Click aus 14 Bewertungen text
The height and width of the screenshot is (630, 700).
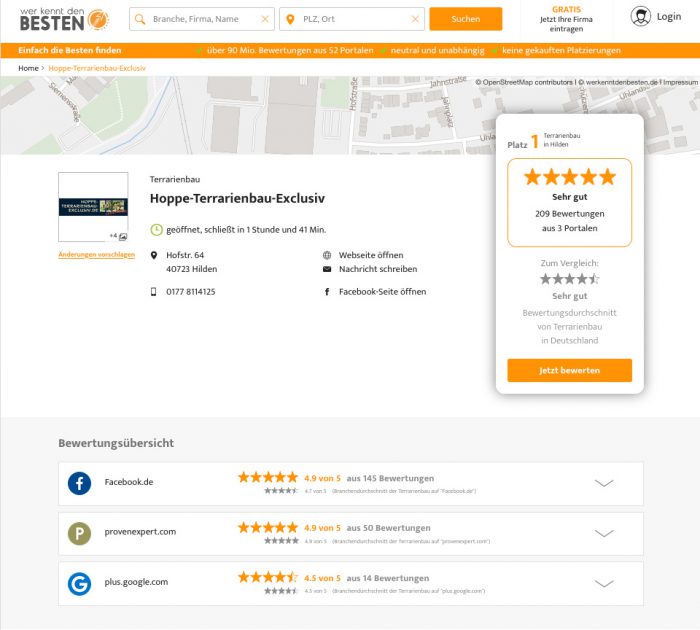coord(388,578)
